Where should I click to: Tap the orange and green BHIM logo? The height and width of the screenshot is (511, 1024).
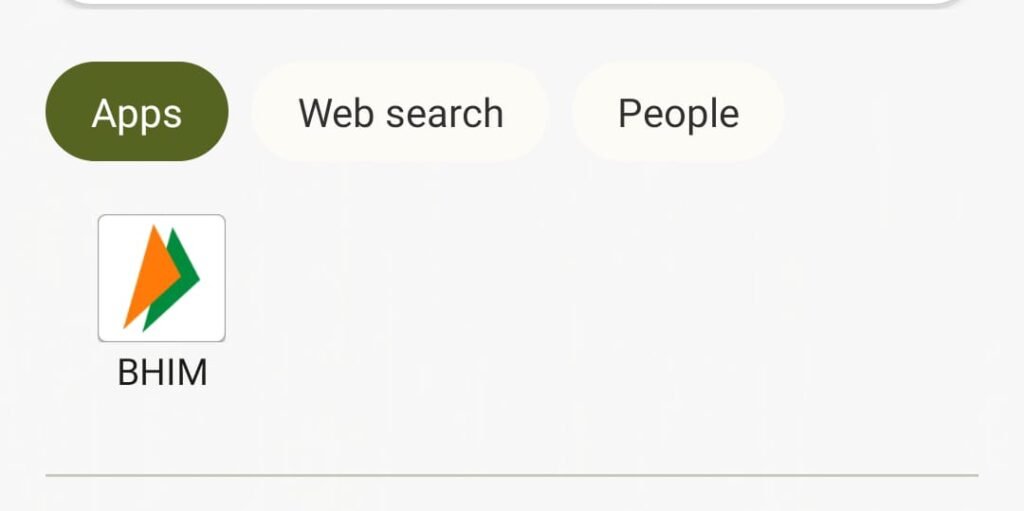161,278
